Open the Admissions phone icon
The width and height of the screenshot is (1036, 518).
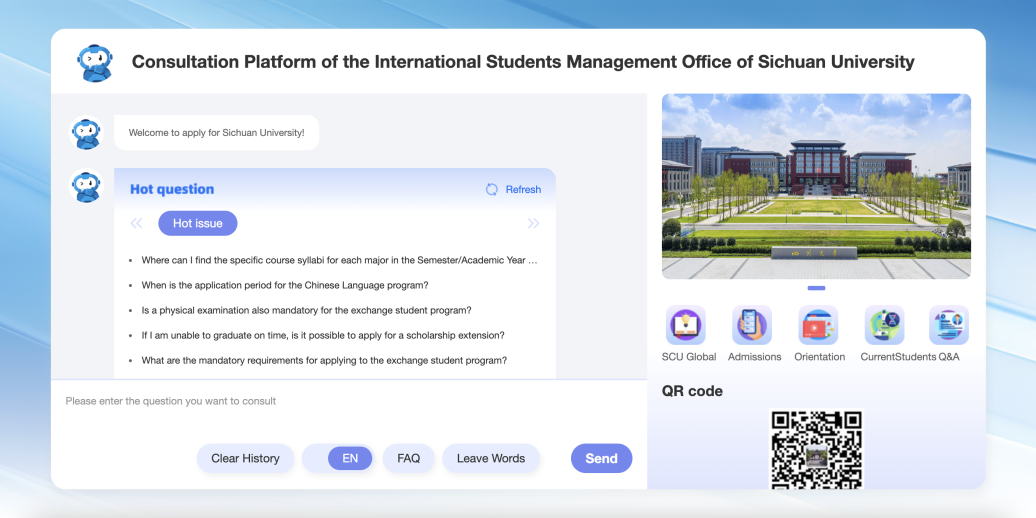[x=752, y=326]
